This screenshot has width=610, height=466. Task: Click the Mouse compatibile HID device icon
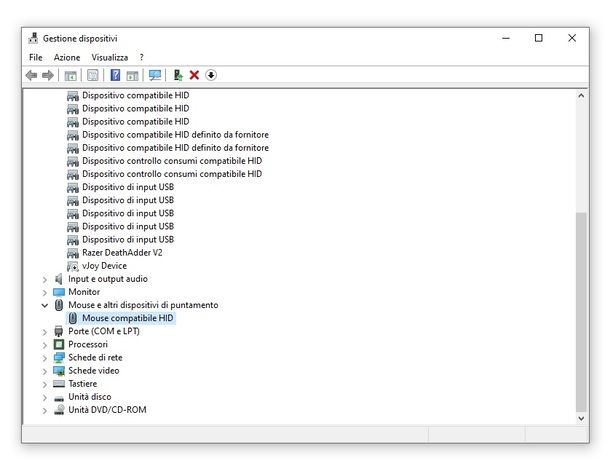click(73, 318)
